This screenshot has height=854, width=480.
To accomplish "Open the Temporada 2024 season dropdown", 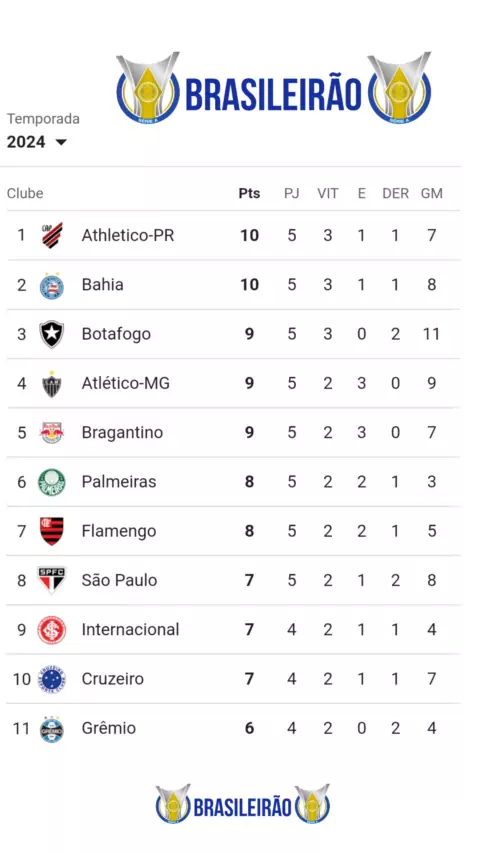I will coord(37,142).
